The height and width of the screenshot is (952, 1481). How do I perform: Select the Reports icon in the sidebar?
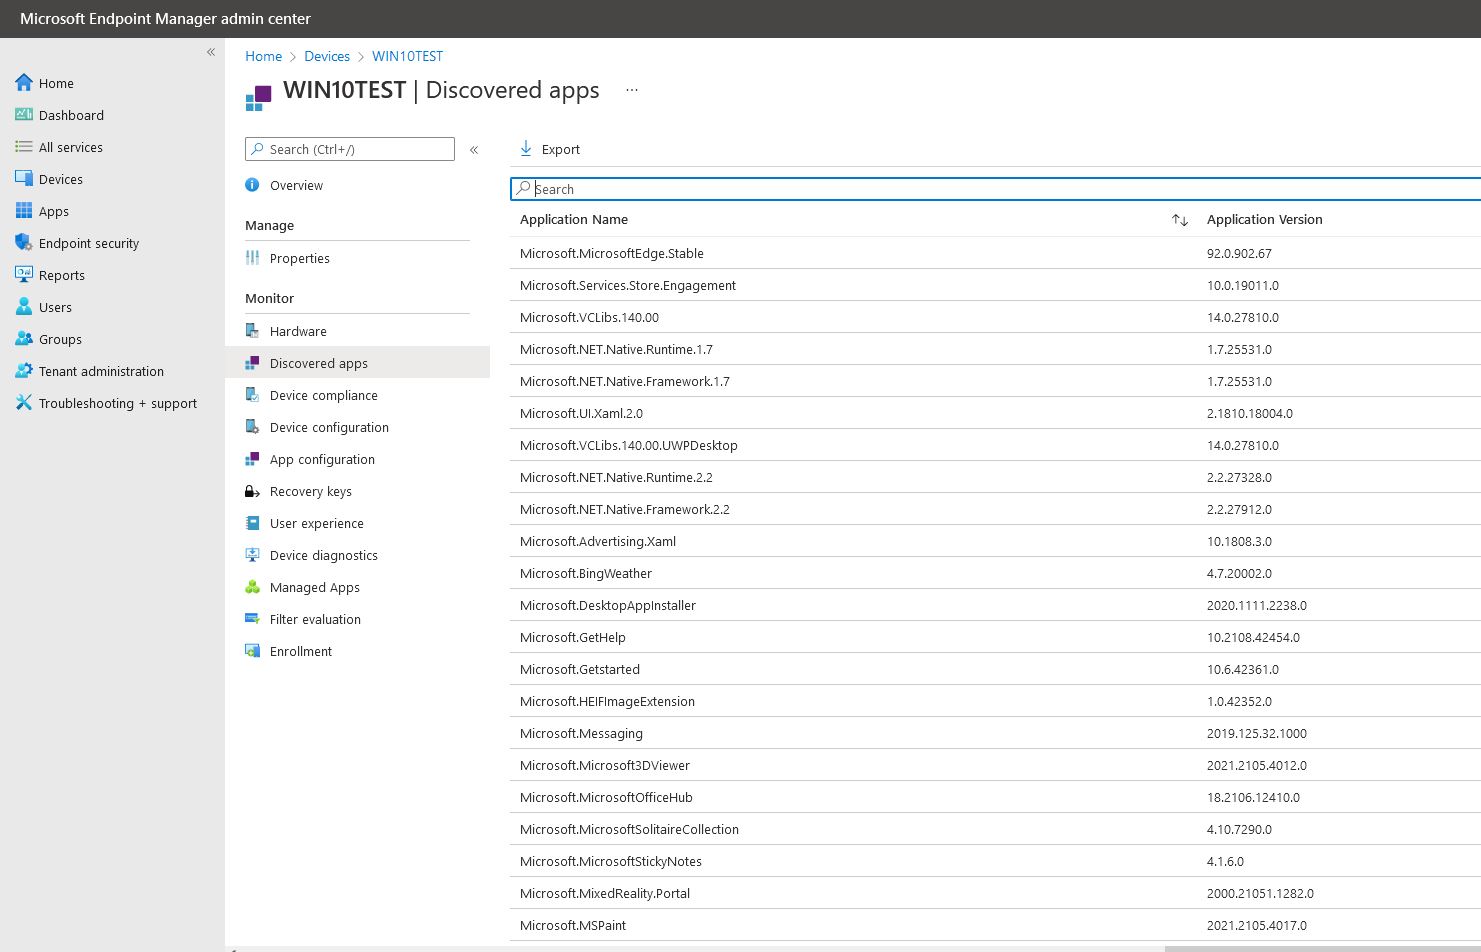(x=61, y=275)
